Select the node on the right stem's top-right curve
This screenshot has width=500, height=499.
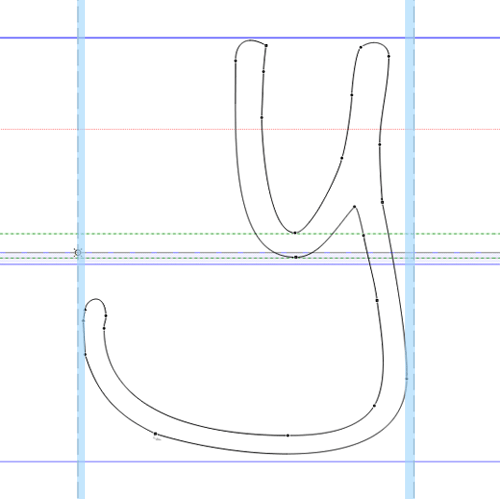click(x=389, y=56)
